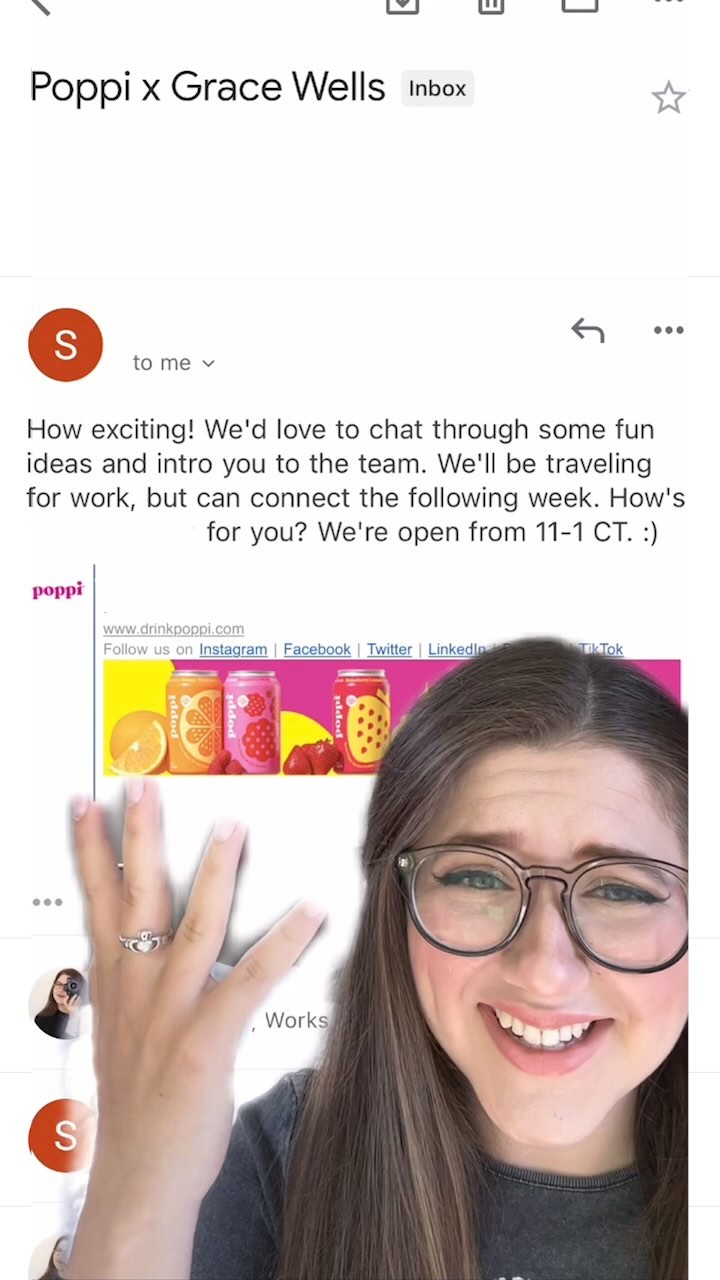This screenshot has width=720, height=1280.
Task: Tap the orange S sender avatar
Action: [65, 345]
